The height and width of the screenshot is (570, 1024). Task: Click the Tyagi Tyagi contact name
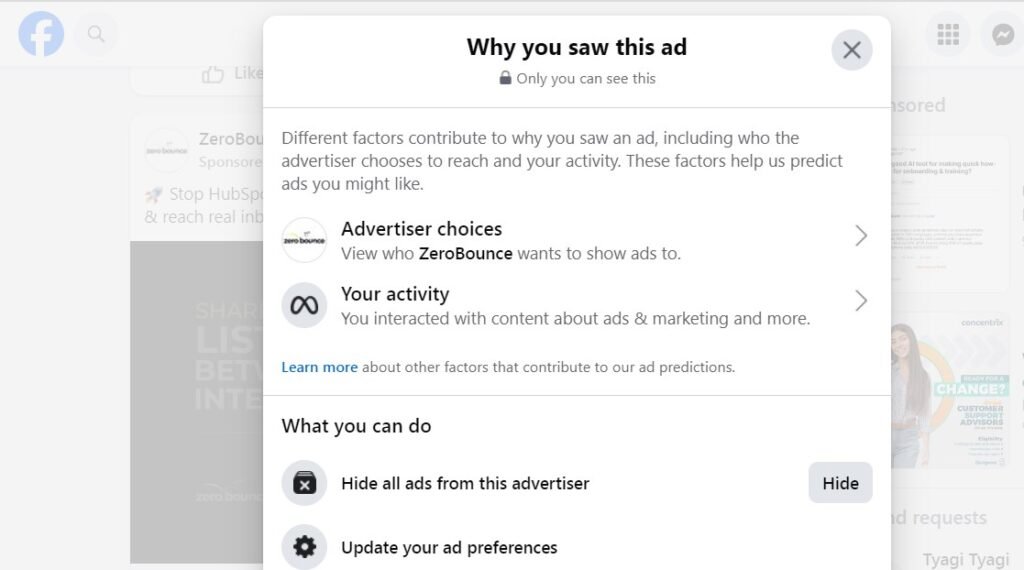pos(966,559)
